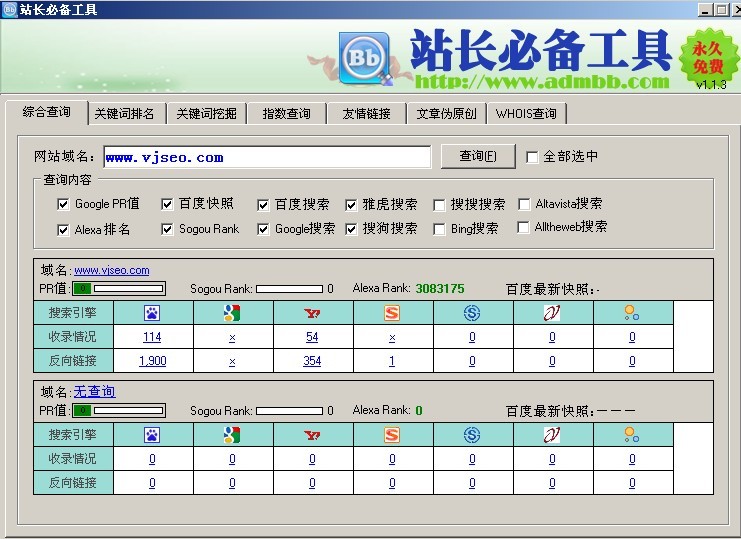Open the 关键词挖掘 tab
This screenshot has width=741, height=539.
[207, 113]
